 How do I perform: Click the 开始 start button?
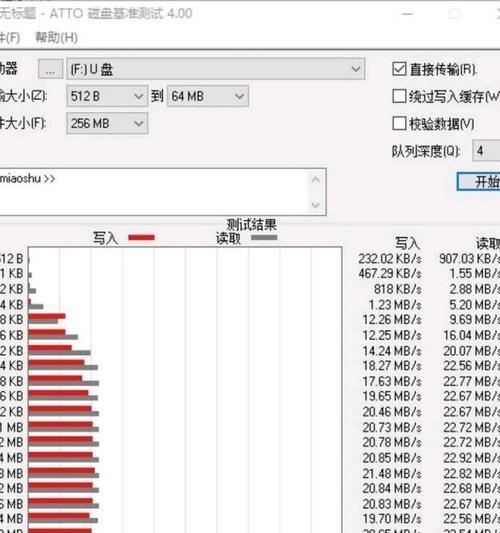pyautogui.click(x=479, y=182)
